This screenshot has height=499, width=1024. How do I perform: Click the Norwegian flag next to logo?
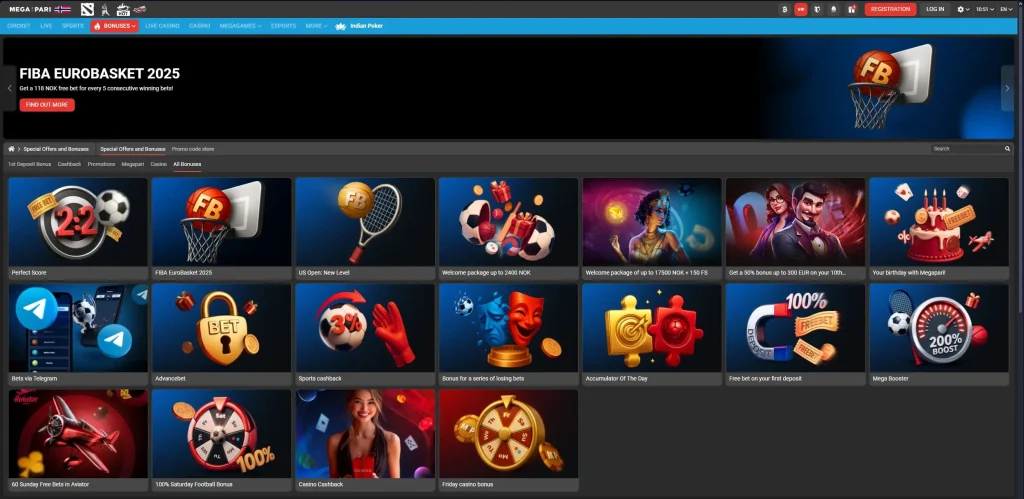click(63, 9)
